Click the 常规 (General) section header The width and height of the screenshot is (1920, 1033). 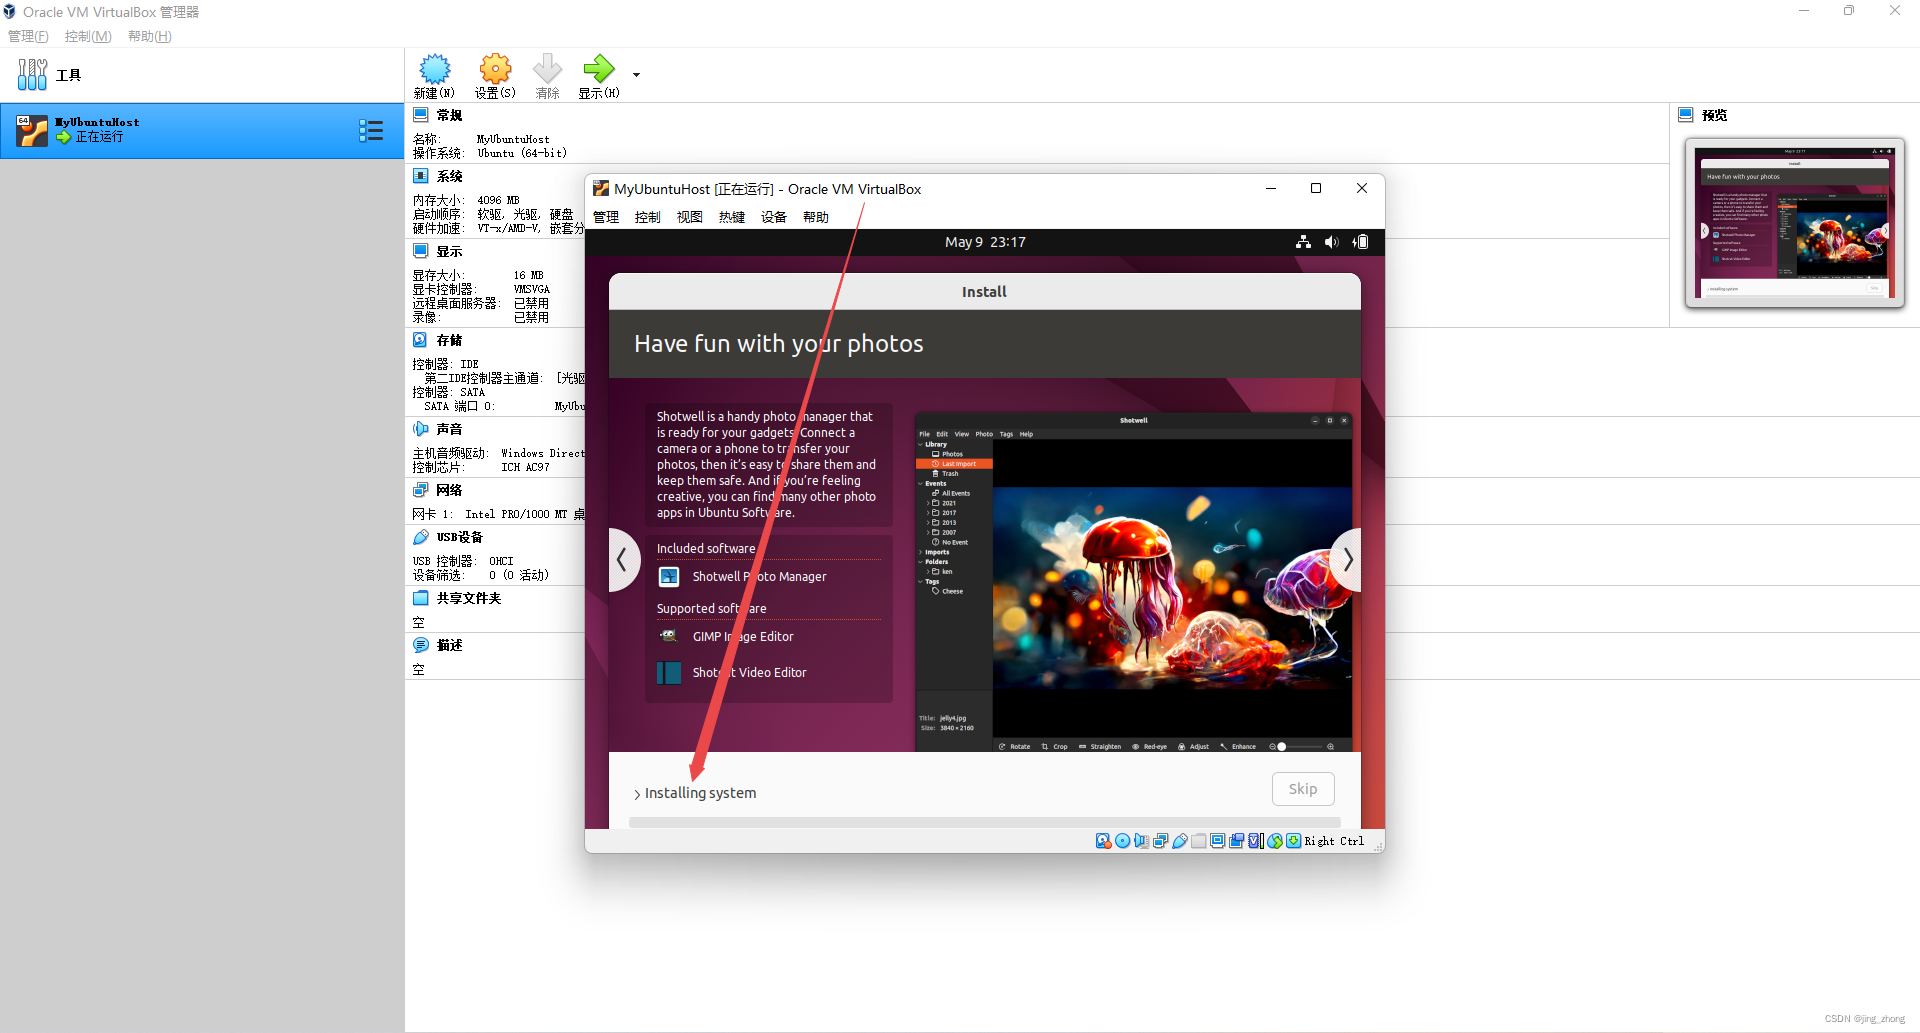pyautogui.click(x=449, y=115)
